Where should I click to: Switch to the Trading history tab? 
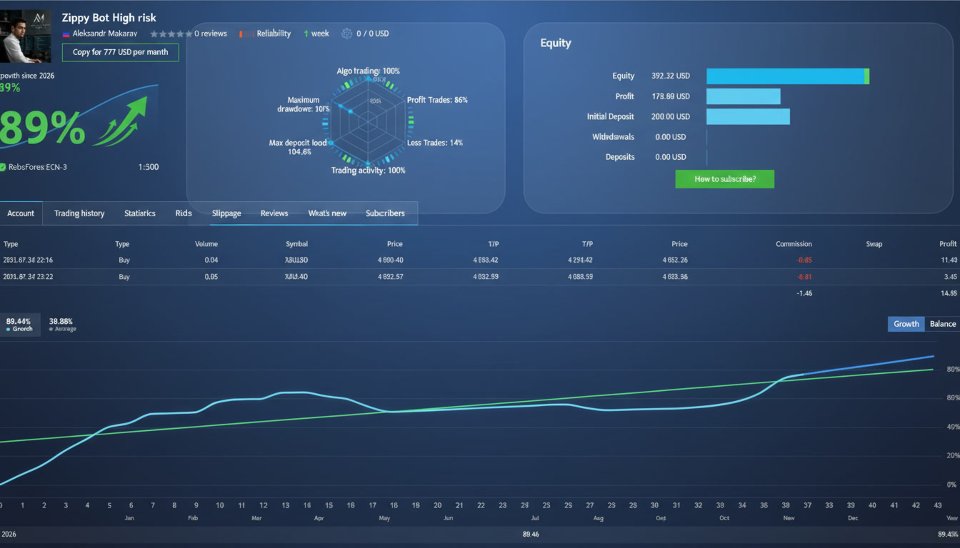tap(79, 213)
